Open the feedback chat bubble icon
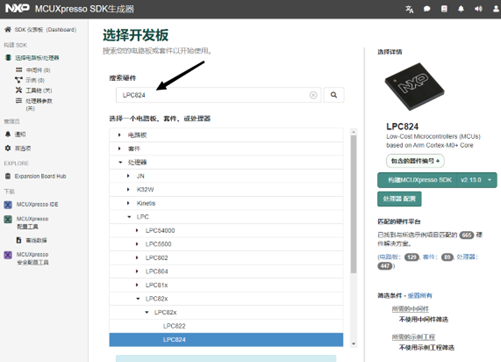 coord(427,9)
